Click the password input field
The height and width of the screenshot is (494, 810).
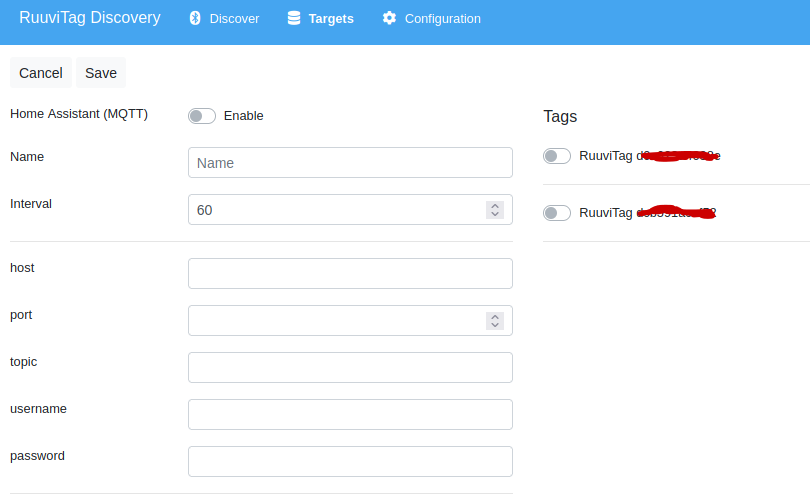[350, 461]
